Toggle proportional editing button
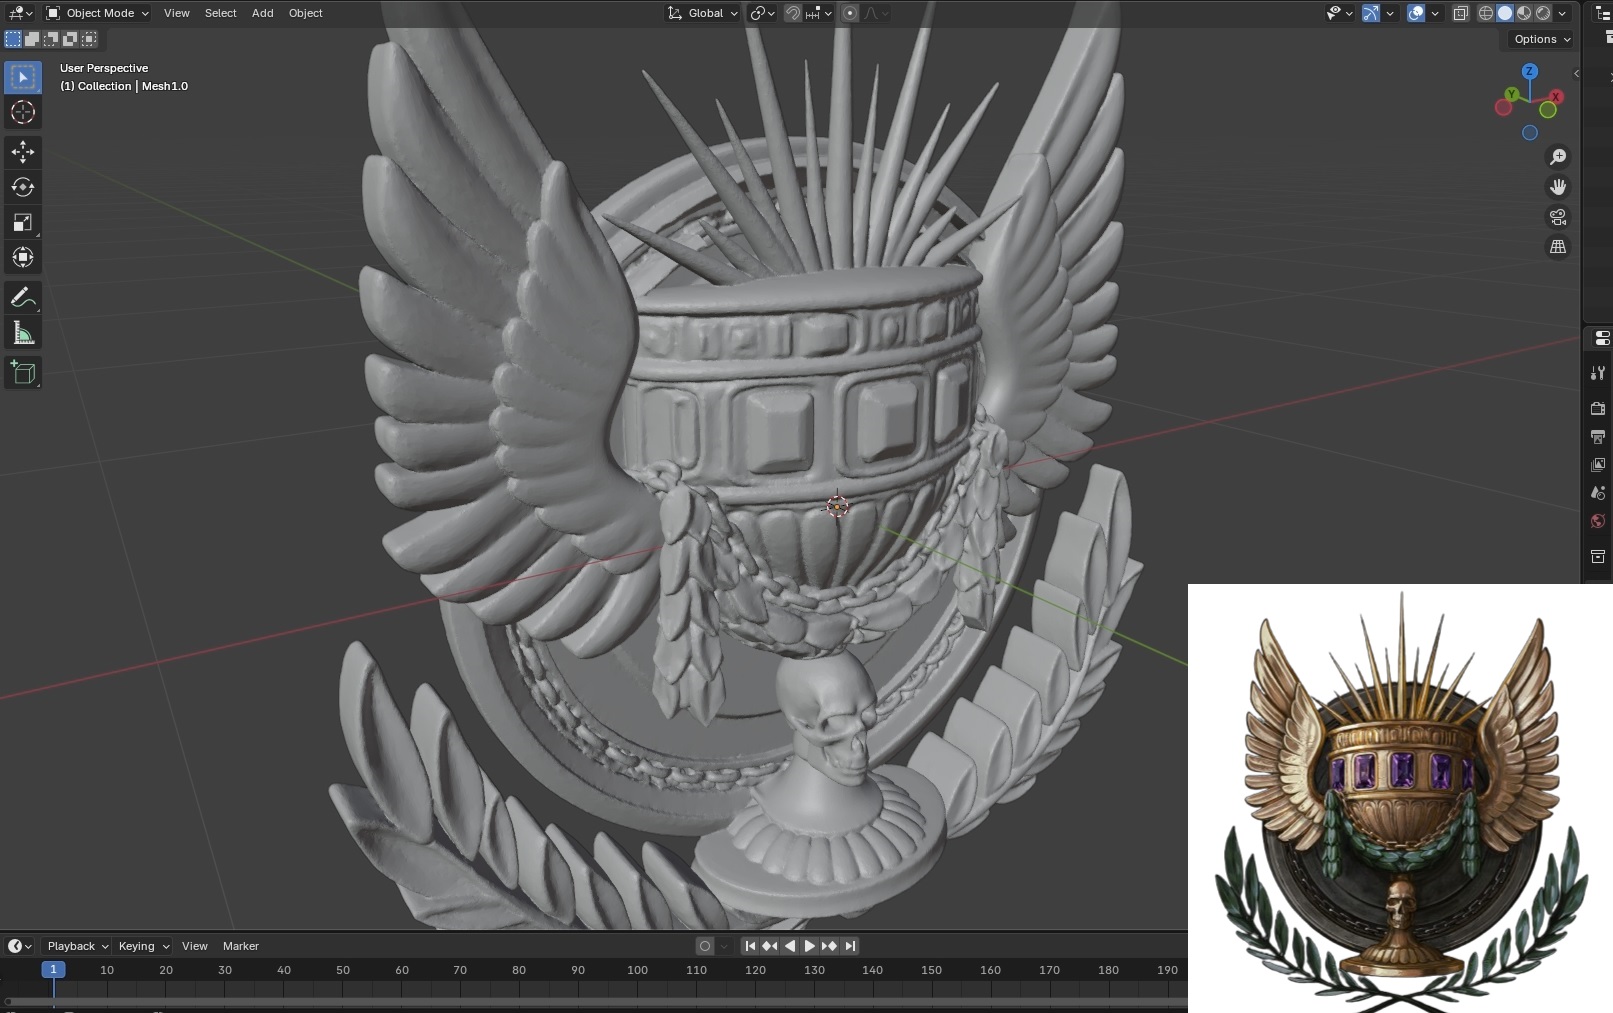 pyautogui.click(x=850, y=13)
